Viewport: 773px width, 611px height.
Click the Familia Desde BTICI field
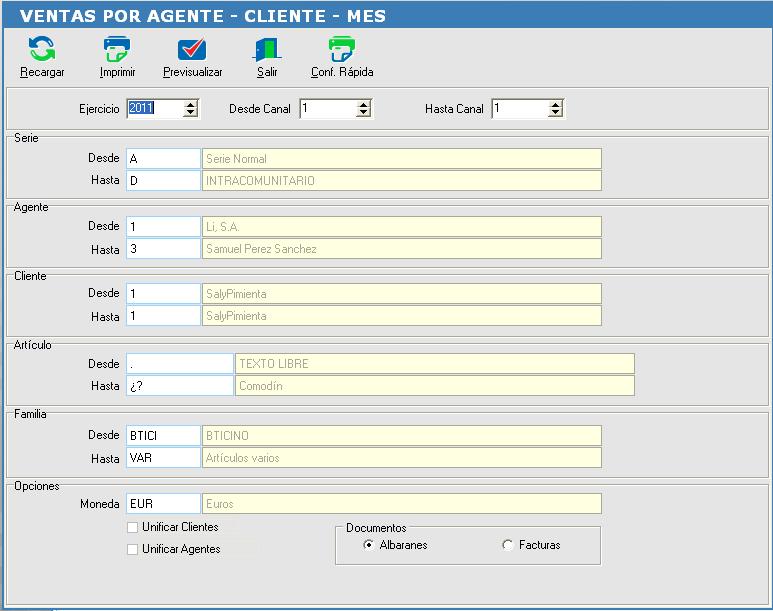pyautogui.click(x=163, y=435)
